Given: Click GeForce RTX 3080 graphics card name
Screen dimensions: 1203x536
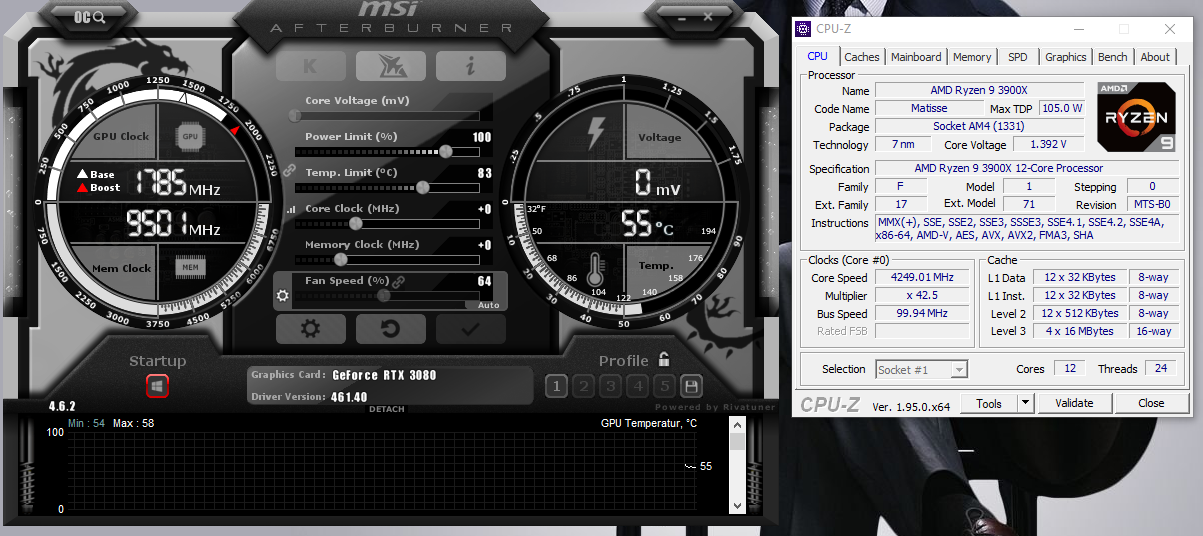Looking at the screenshot, I should [x=385, y=375].
